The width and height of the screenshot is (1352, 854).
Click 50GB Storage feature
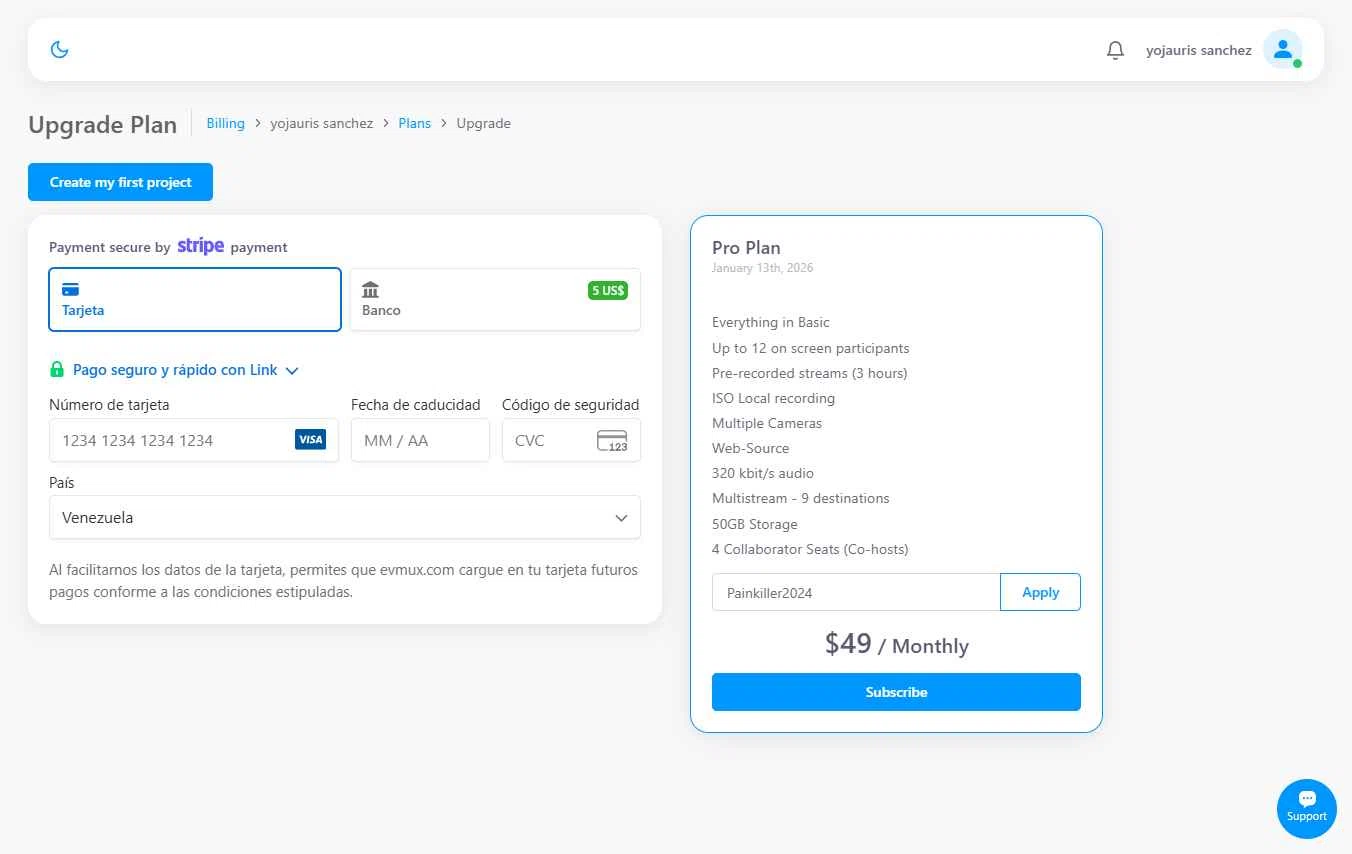click(x=755, y=524)
